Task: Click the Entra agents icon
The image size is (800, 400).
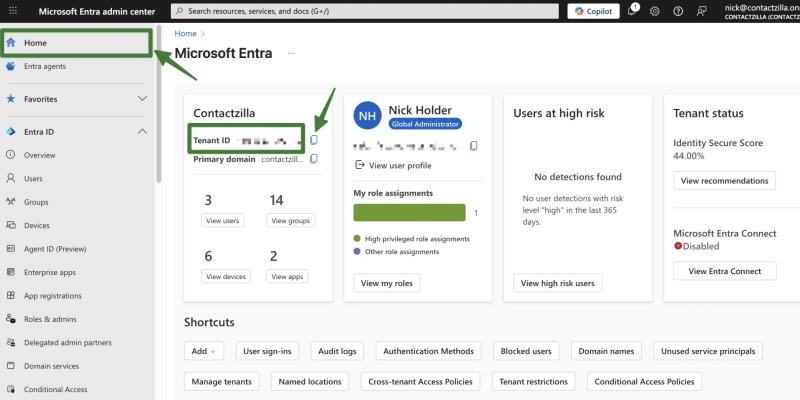Action: pos(11,66)
